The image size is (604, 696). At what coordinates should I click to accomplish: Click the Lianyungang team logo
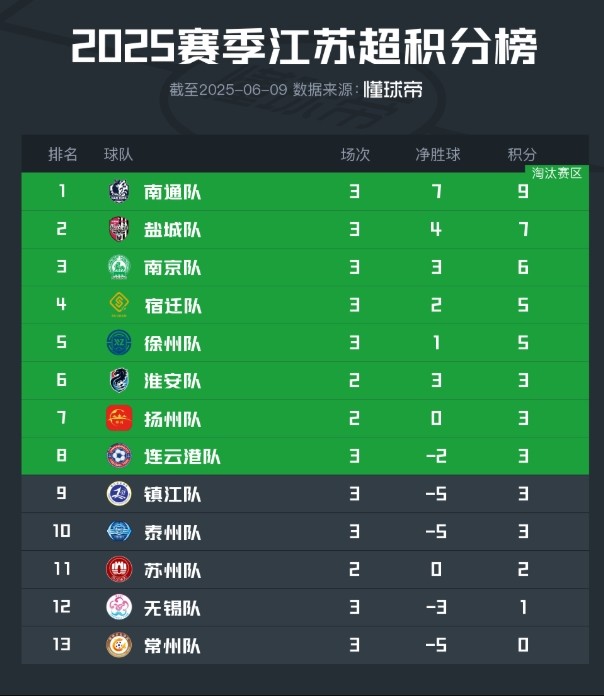pos(119,456)
